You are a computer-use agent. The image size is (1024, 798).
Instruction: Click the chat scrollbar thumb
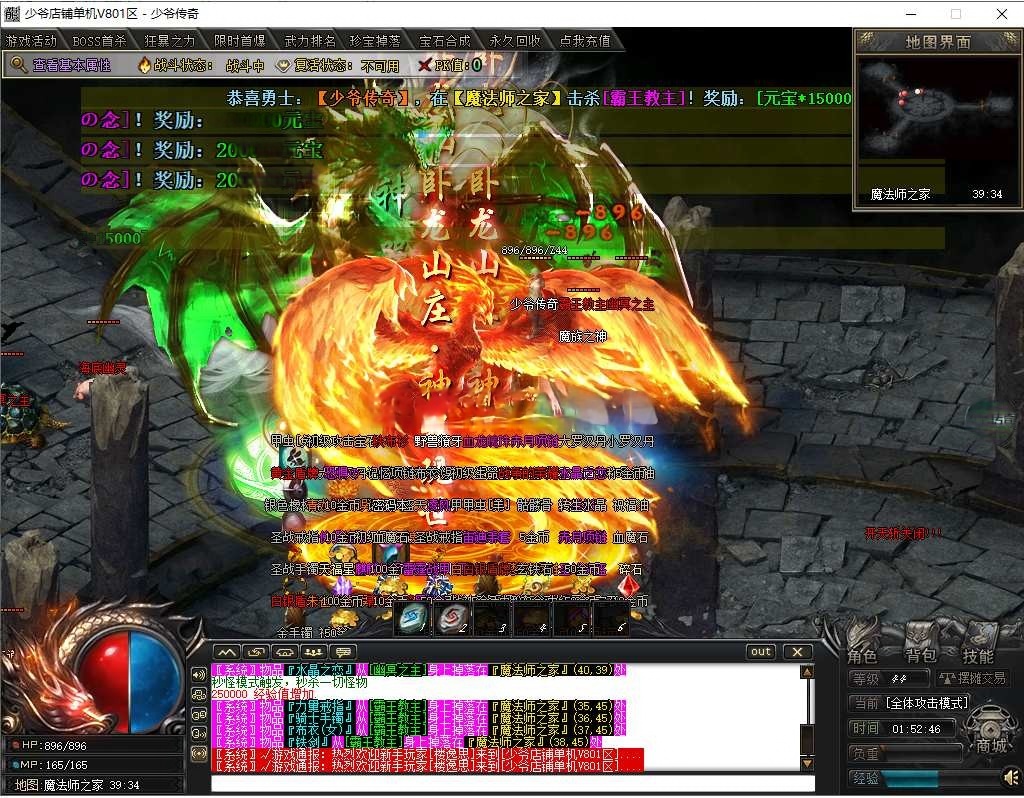click(x=808, y=739)
